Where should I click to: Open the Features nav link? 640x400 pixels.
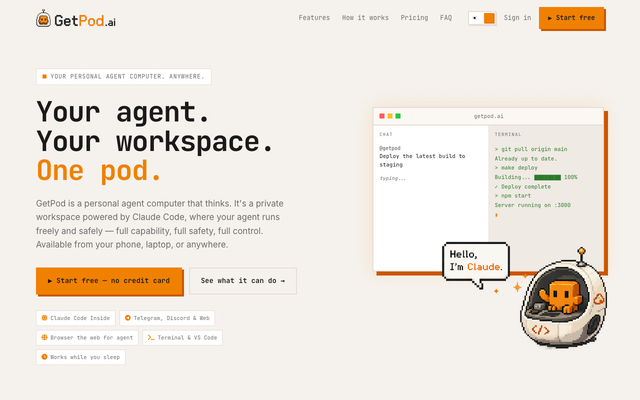click(x=314, y=18)
